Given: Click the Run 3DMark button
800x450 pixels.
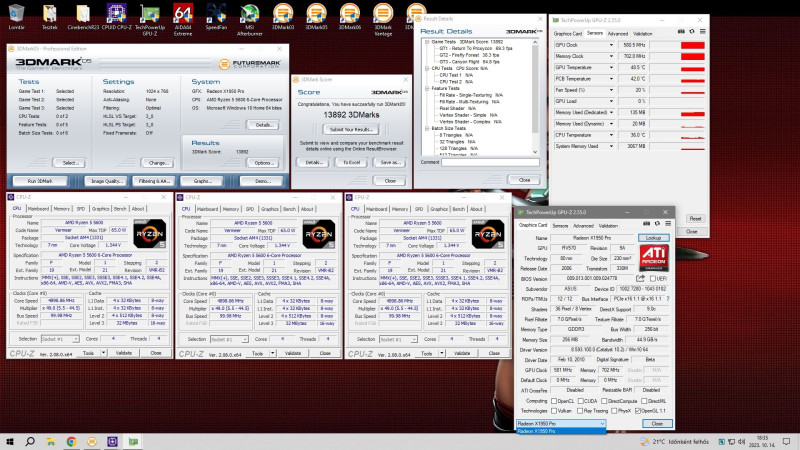Looking at the screenshot, I should point(40,181).
